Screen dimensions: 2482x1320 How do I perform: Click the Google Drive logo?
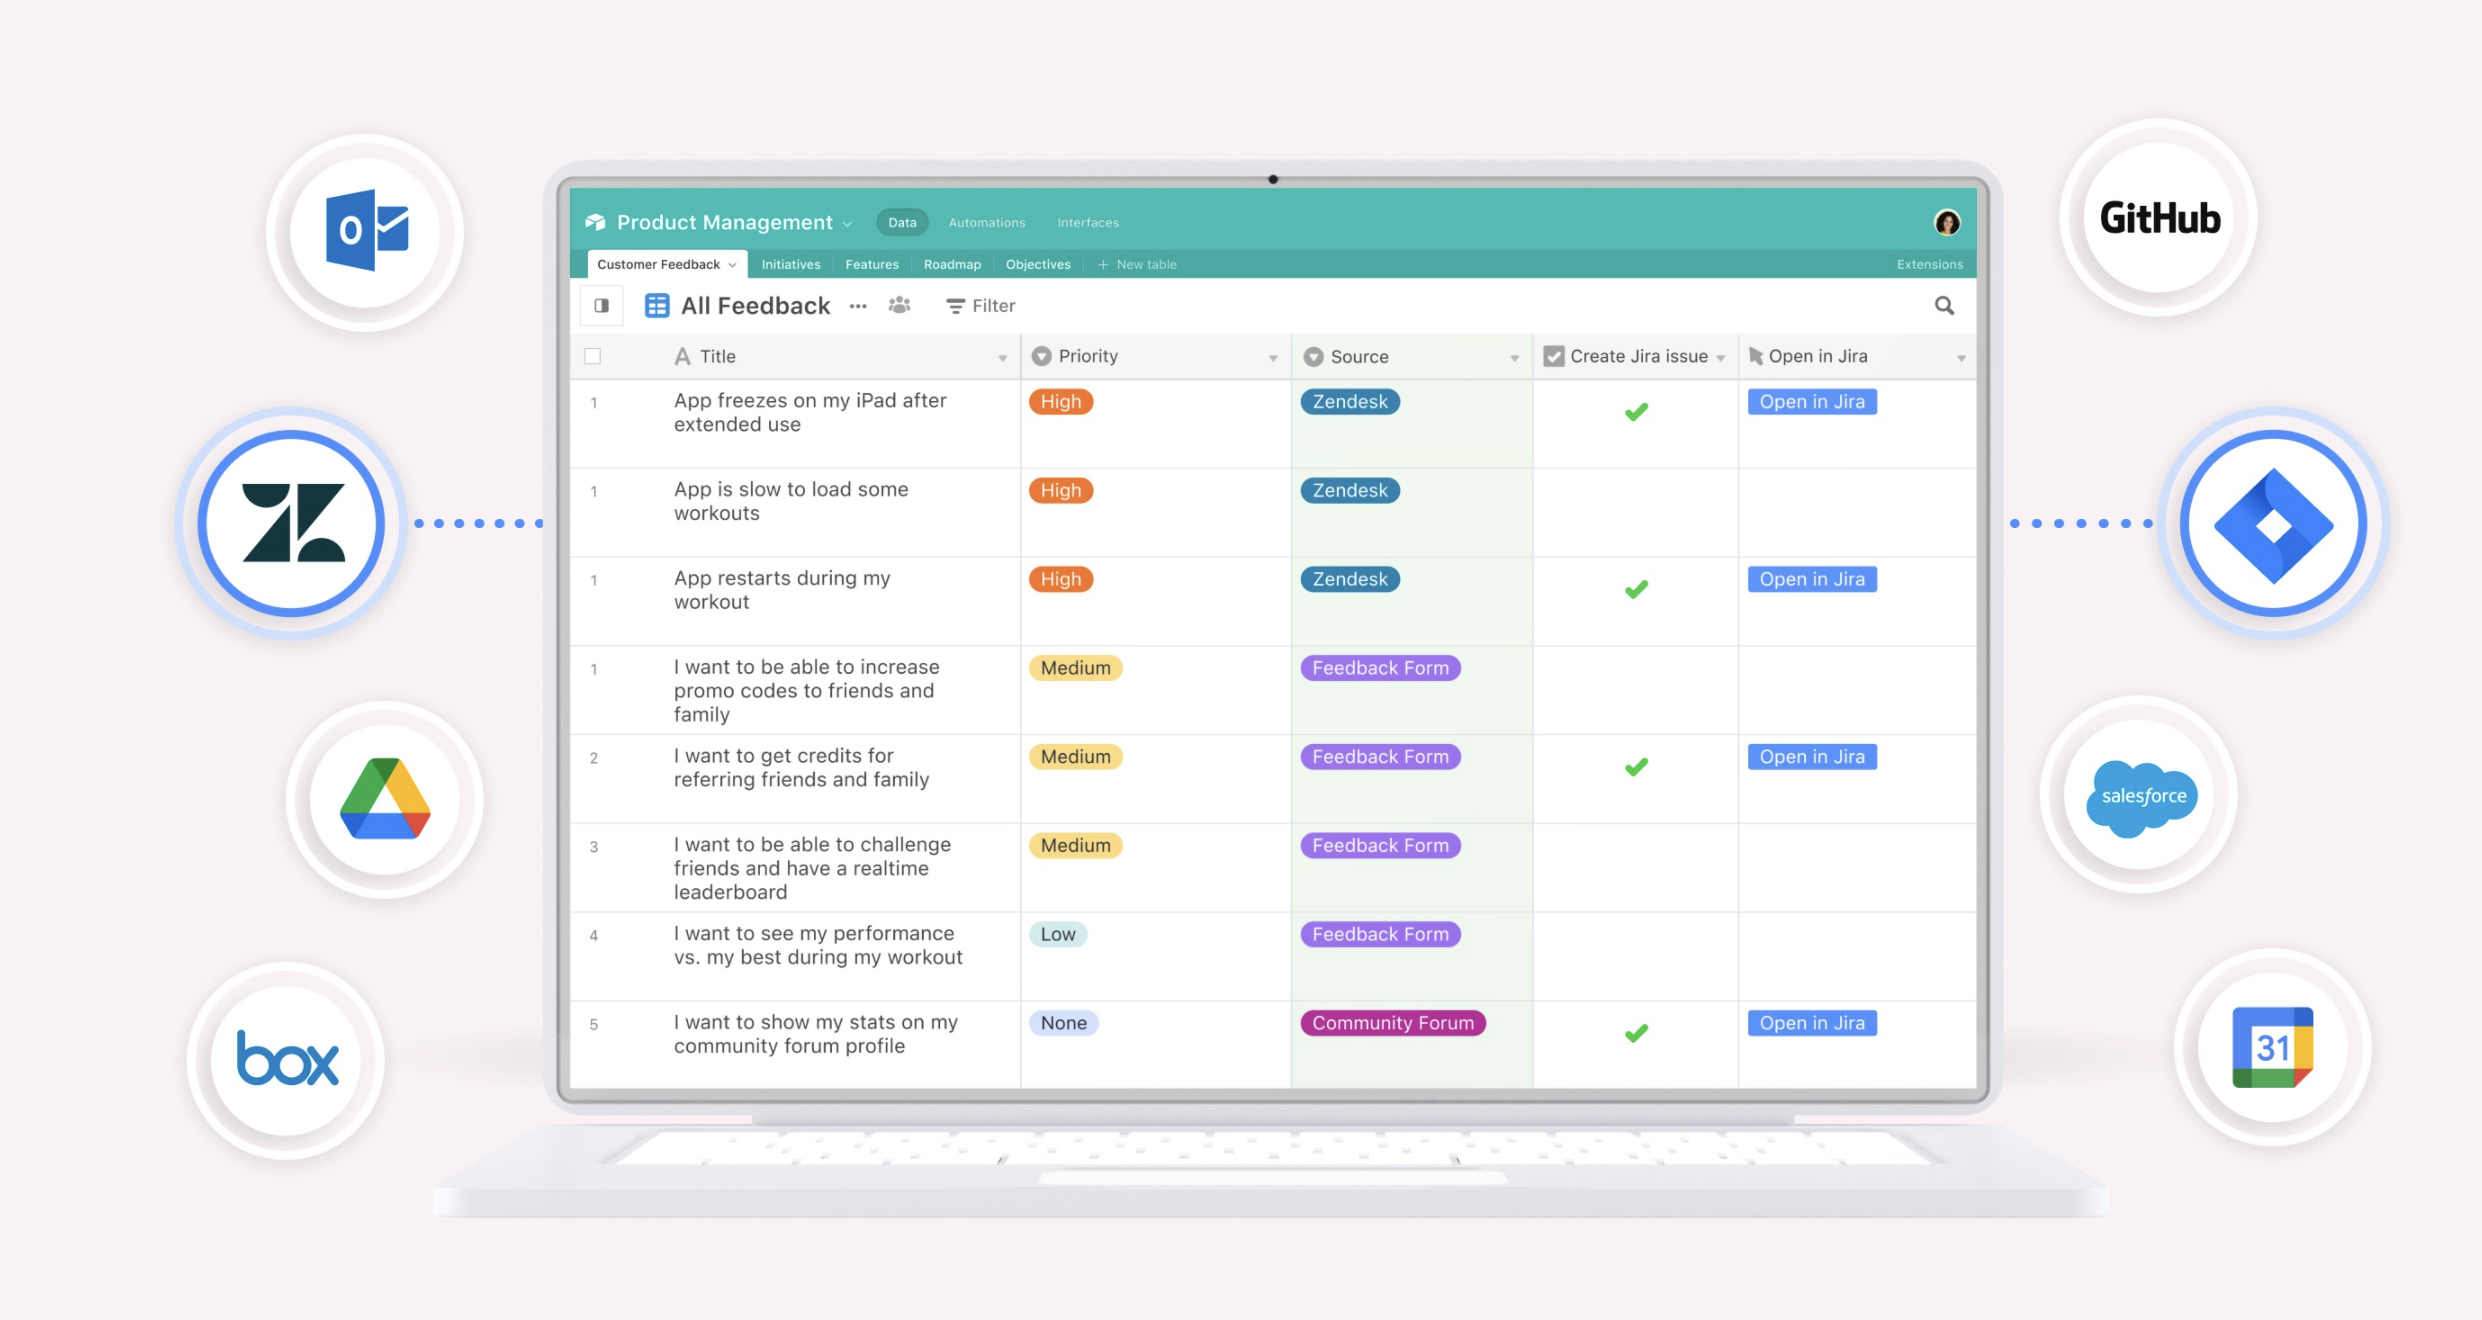tap(385, 799)
